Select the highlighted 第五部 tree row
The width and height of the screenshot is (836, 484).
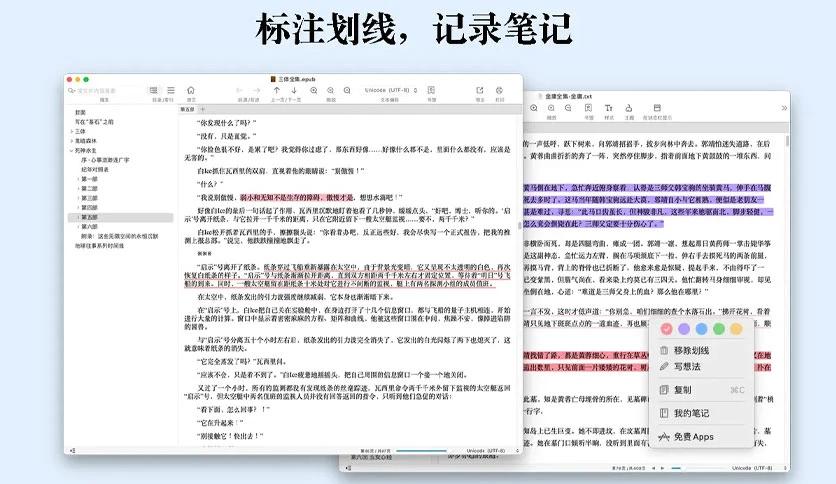[121, 217]
